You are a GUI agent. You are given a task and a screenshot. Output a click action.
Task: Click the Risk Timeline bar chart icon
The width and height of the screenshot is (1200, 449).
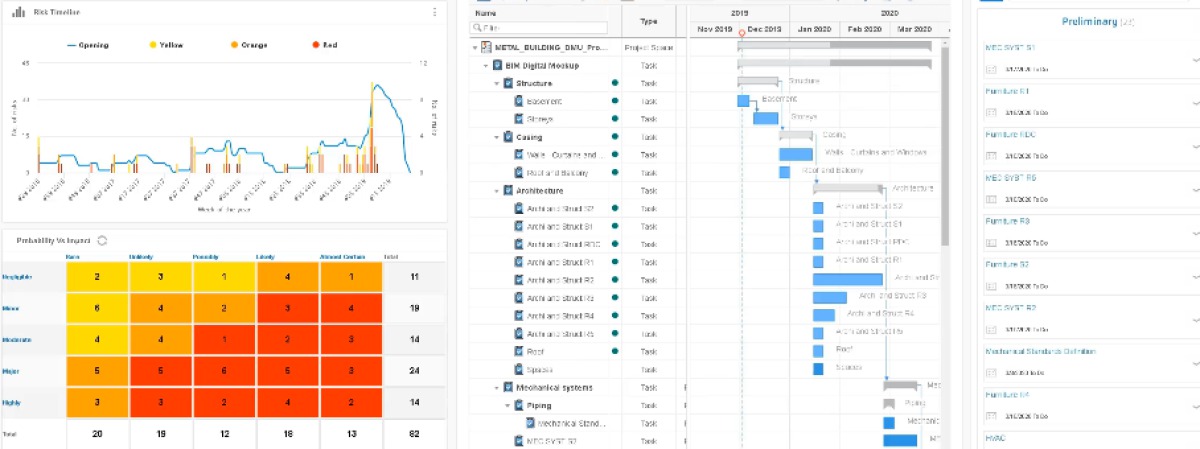tap(19, 12)
